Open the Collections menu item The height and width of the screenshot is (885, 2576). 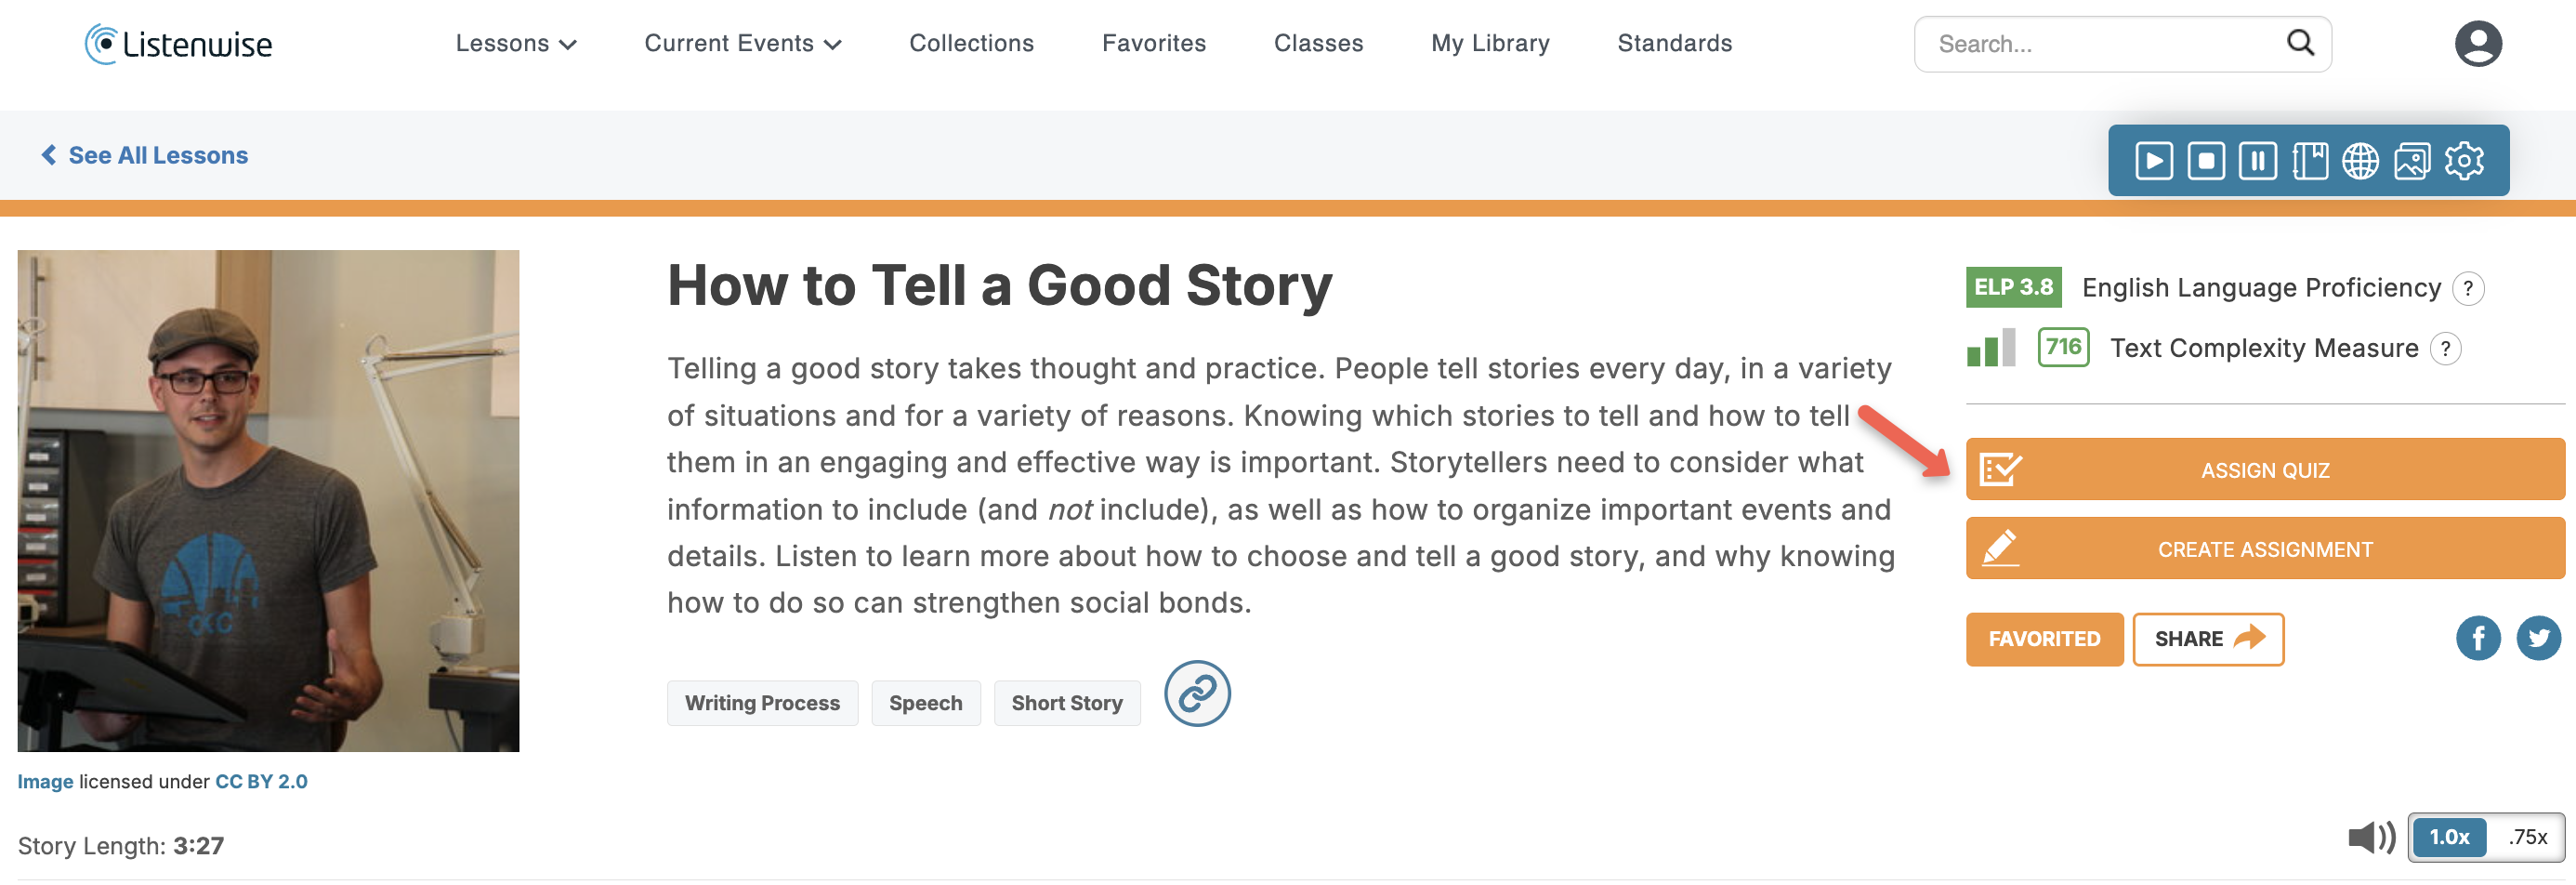tap(971, 44)
